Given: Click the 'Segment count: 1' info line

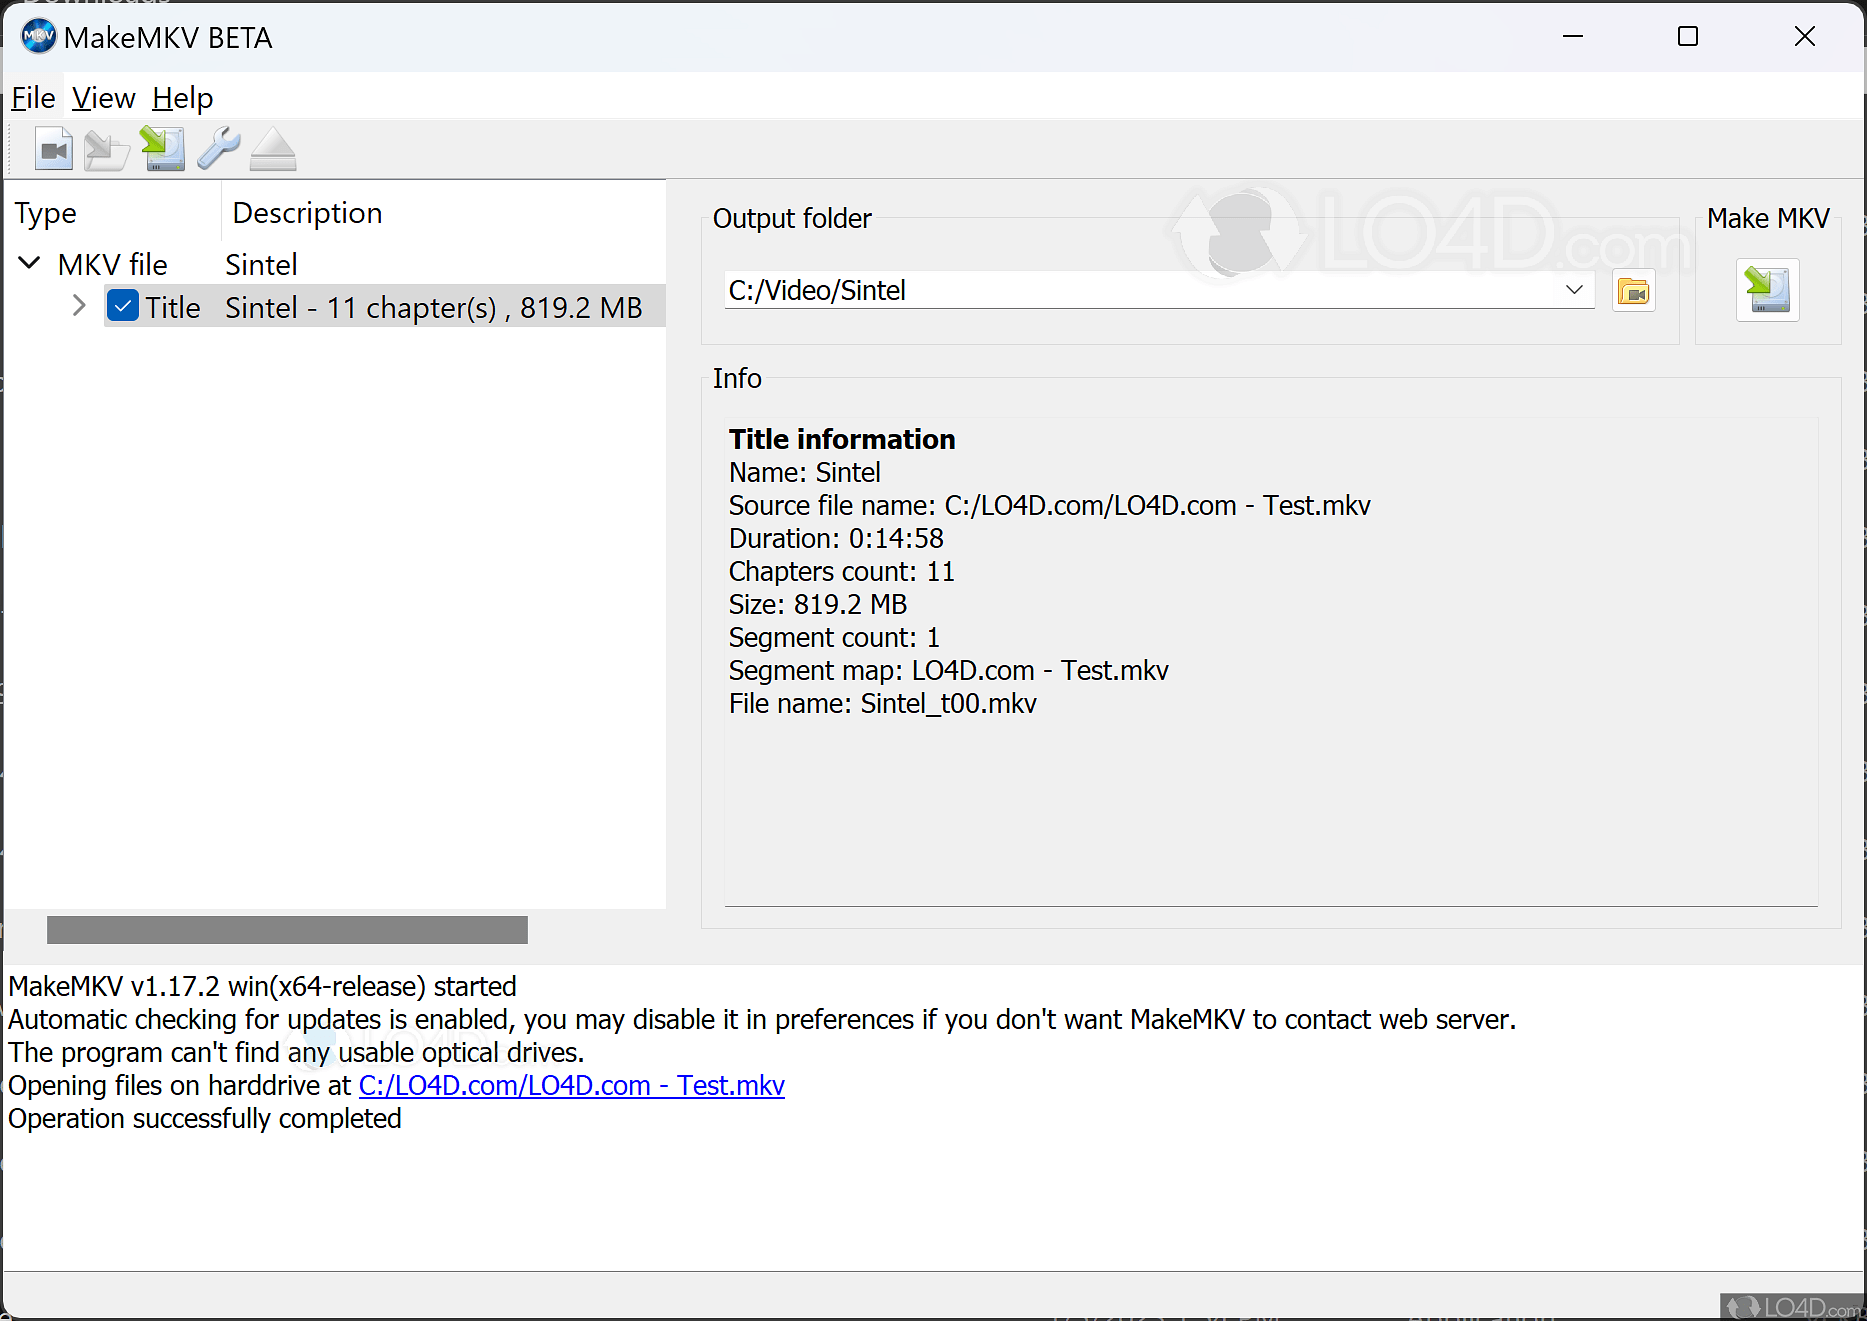Looking at the screenshot, I should click(x=834, y=637).
